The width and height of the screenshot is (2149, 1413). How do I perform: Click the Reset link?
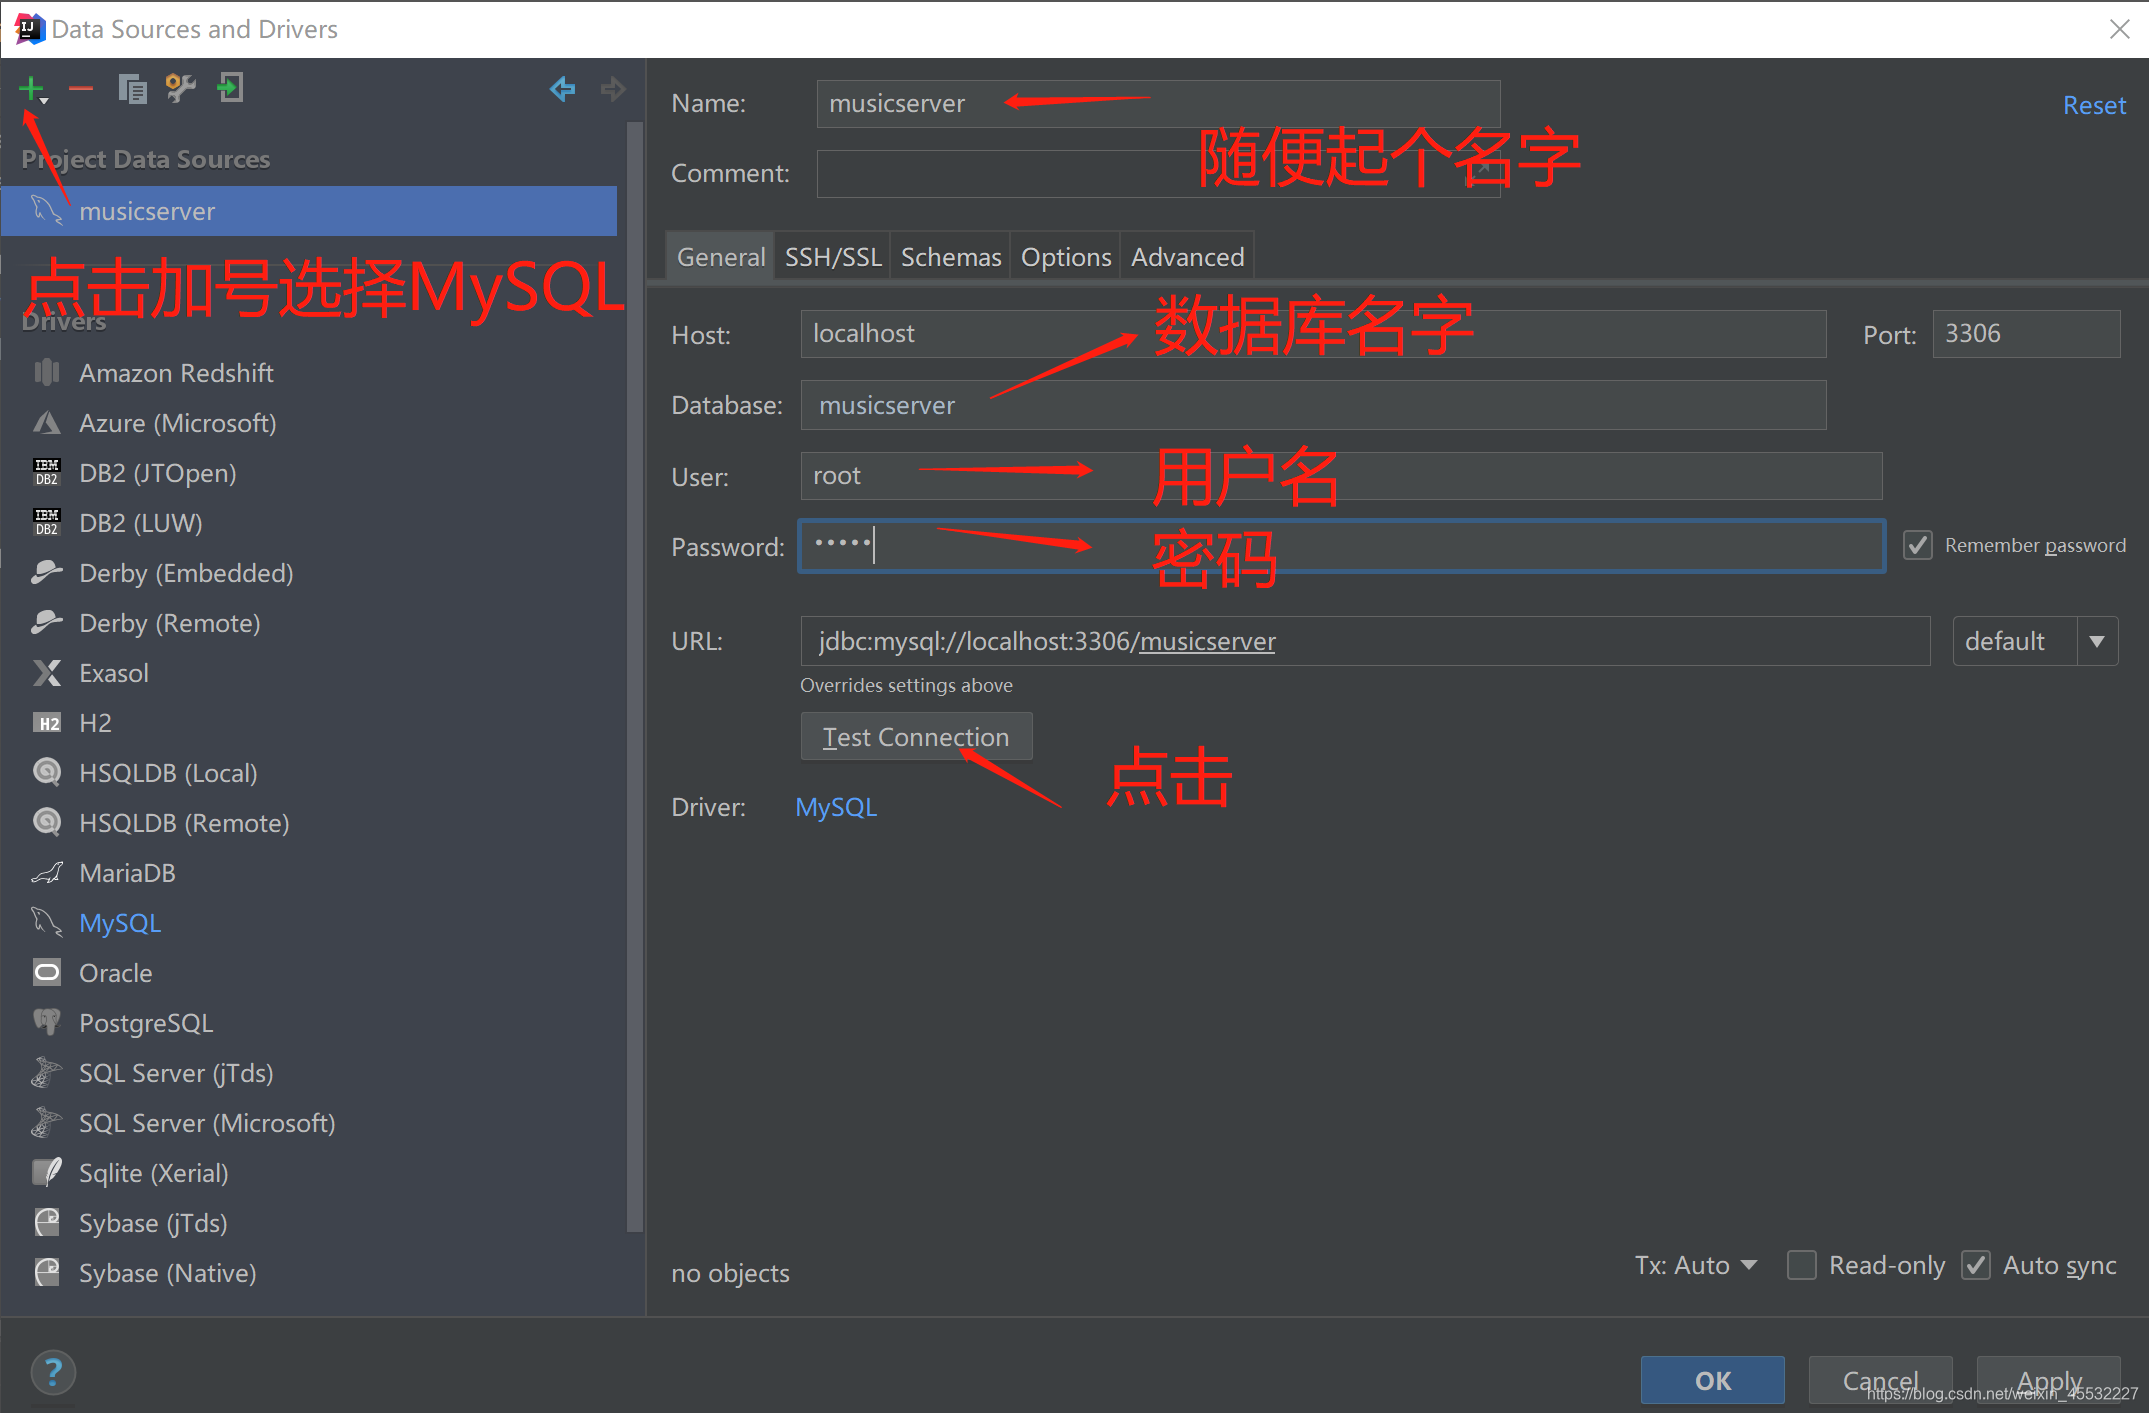[2094, 105]
